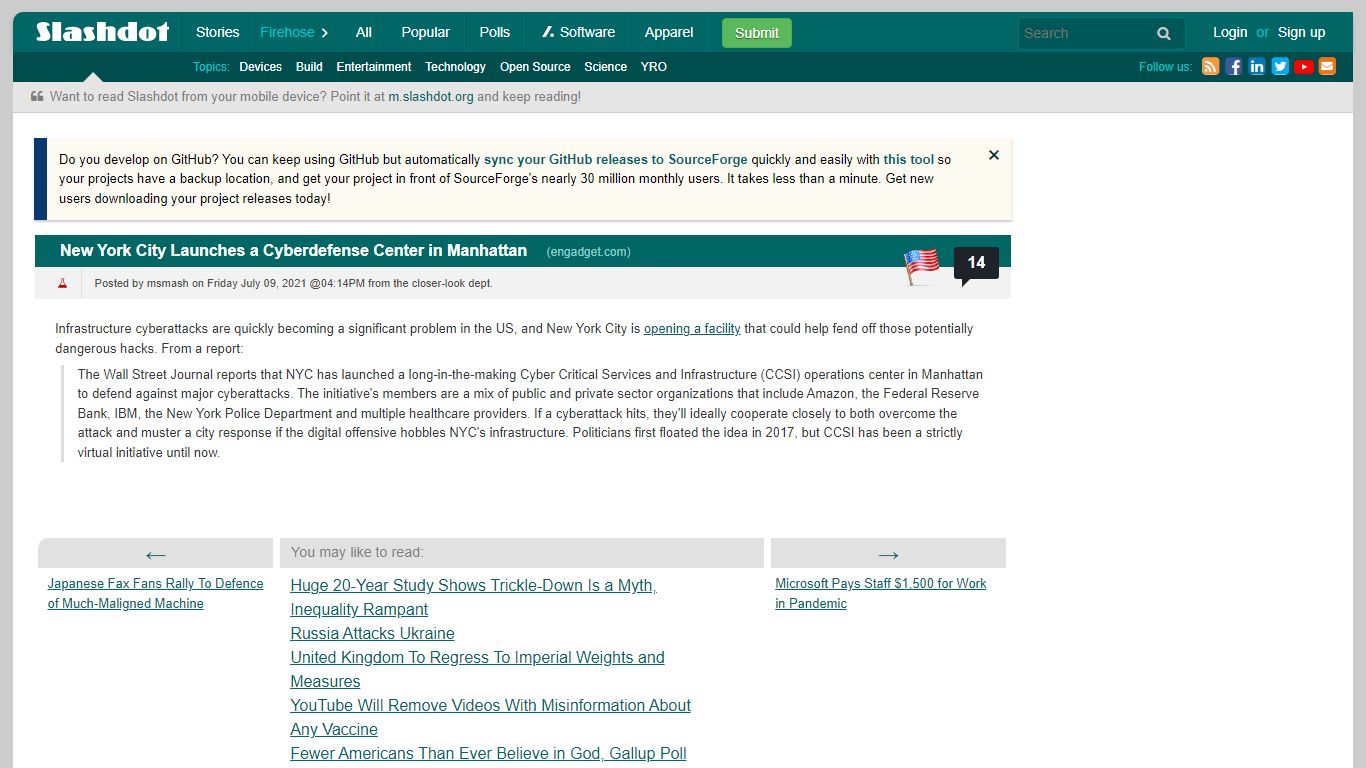Follow Slashdot on LinkedIn icon
1366x768 pixels.
(1257, 67)
